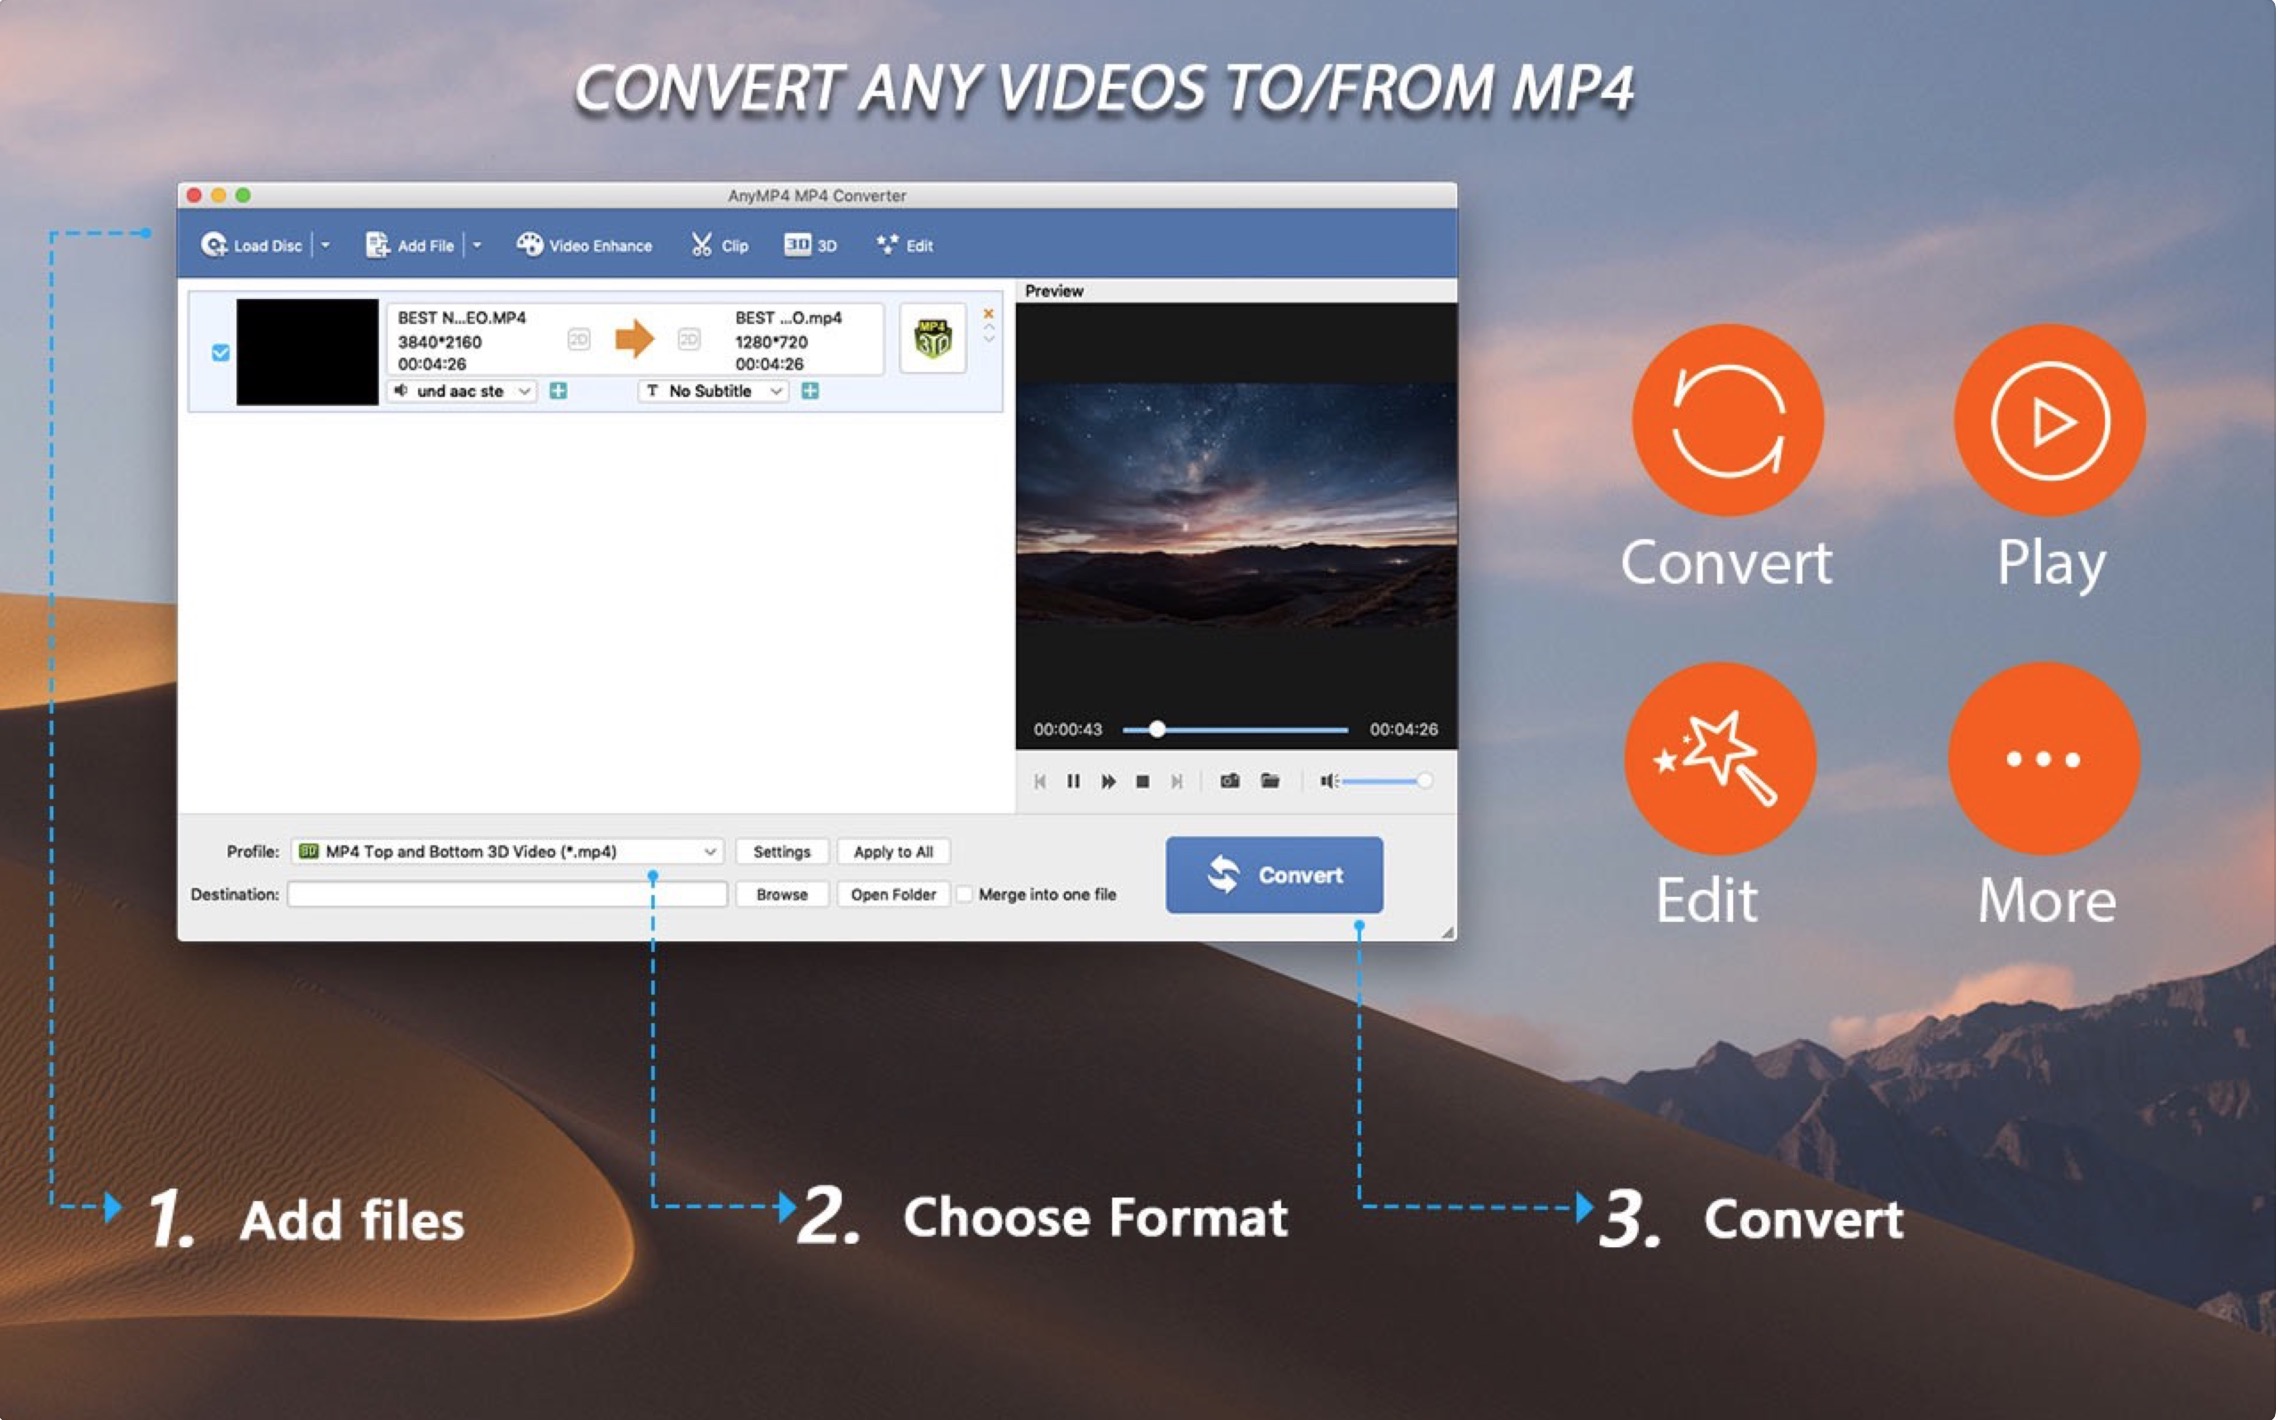
Task: Expand the Add File dropdown arrow
Action: click(477, 245)
